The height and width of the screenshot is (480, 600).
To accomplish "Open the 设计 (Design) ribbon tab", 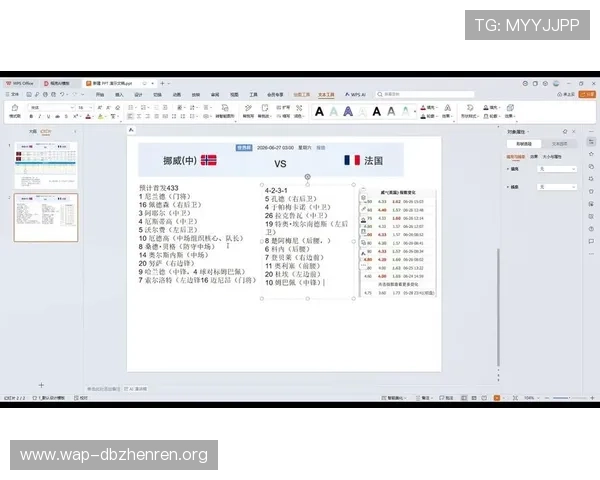I will [x=139, y=95].
